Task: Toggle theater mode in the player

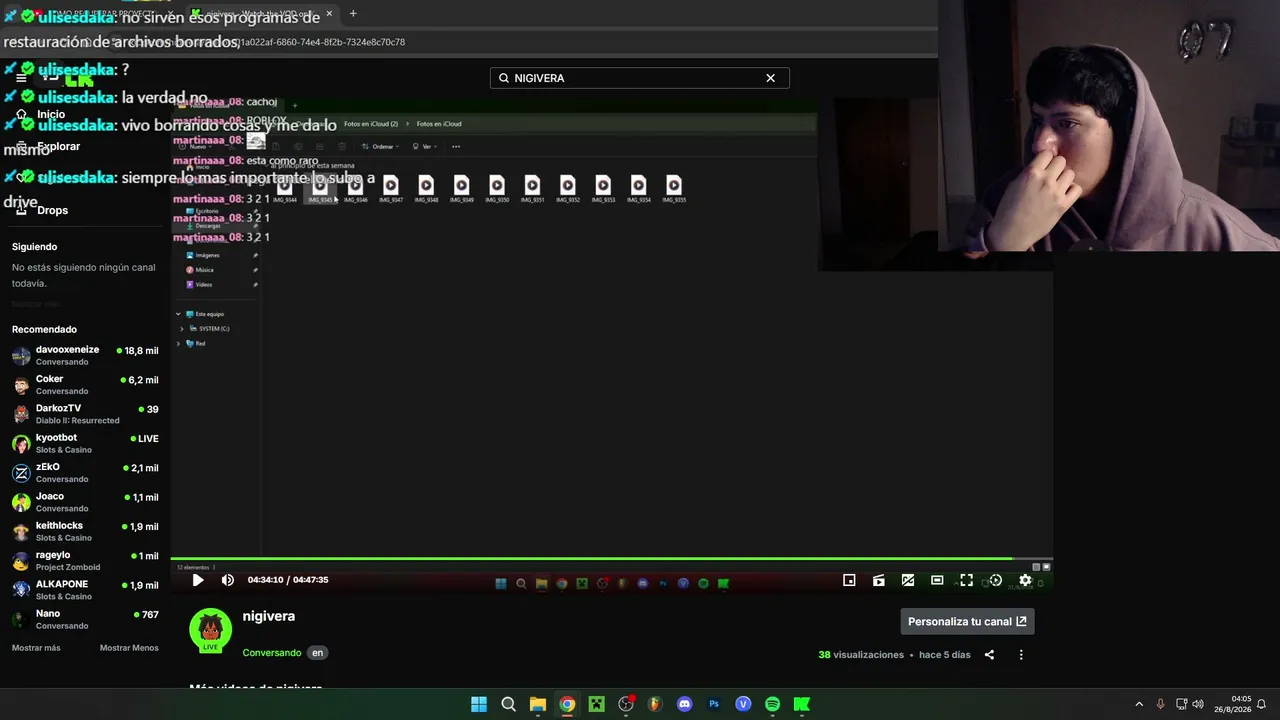Action: point(937,580)
